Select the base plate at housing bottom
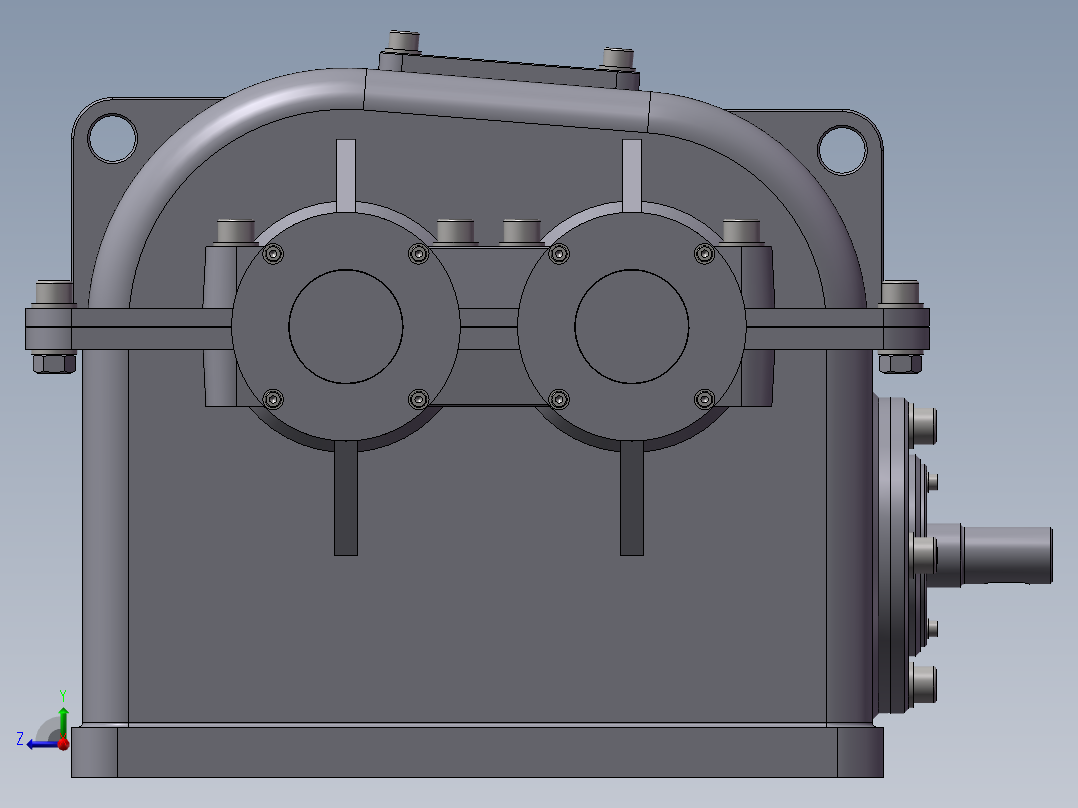1078x808 pixels. tap(477, 752)
